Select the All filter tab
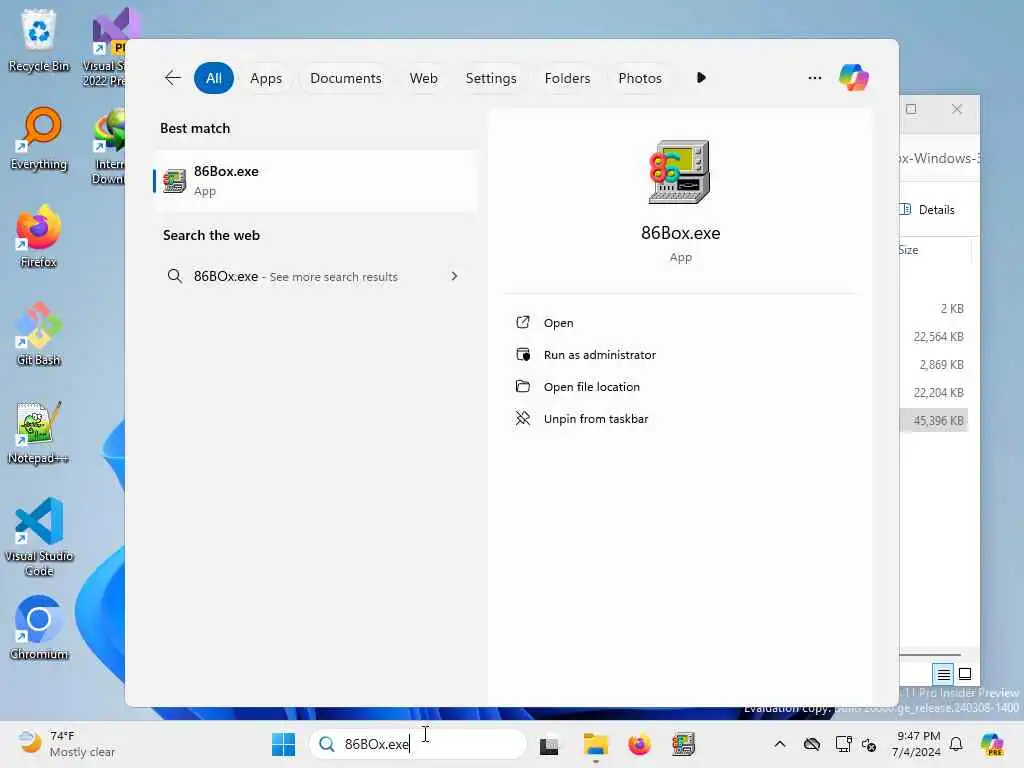1024x768 pixels. (x=214, y=78)
